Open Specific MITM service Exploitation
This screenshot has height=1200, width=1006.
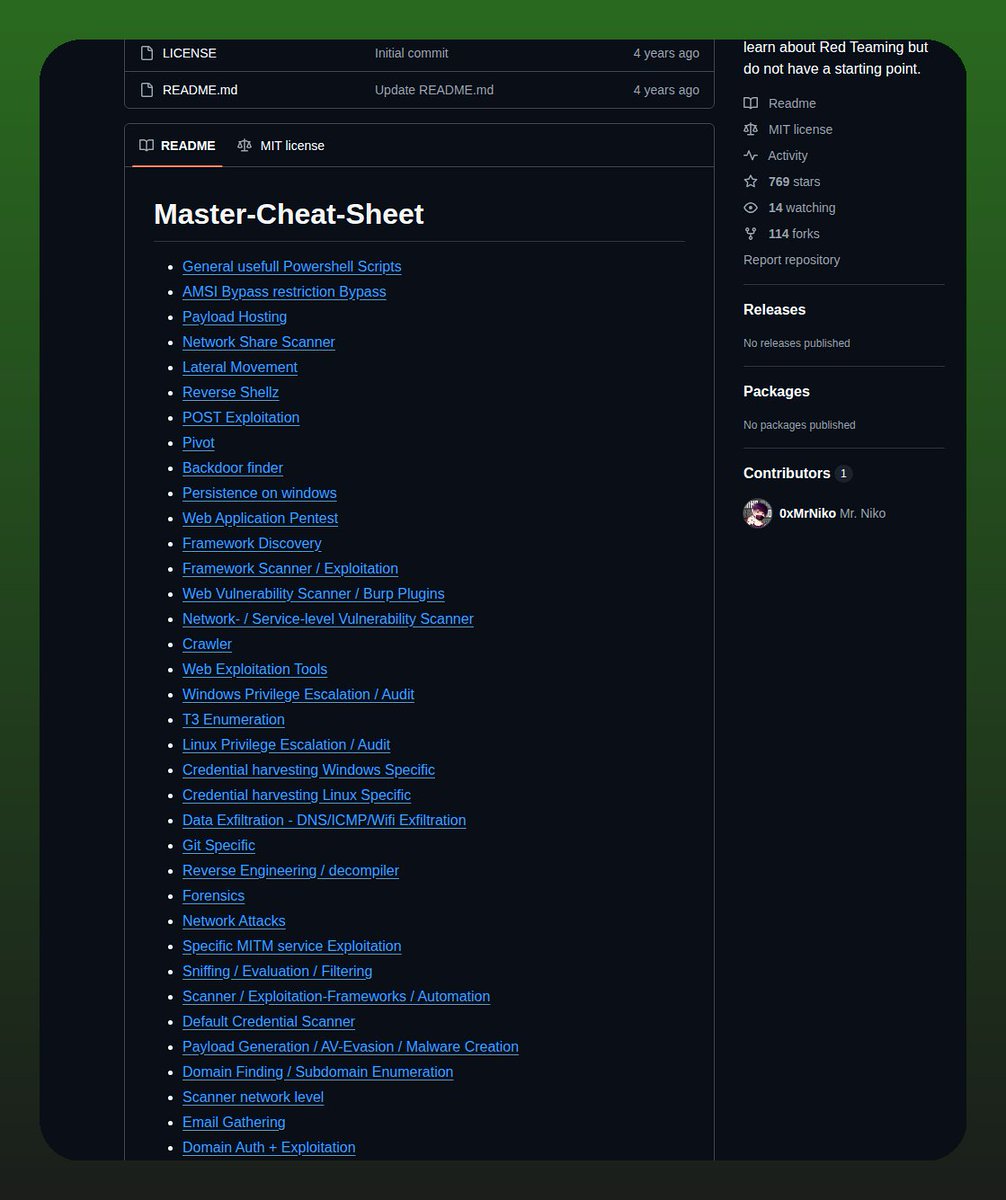[x=292, y=946]
